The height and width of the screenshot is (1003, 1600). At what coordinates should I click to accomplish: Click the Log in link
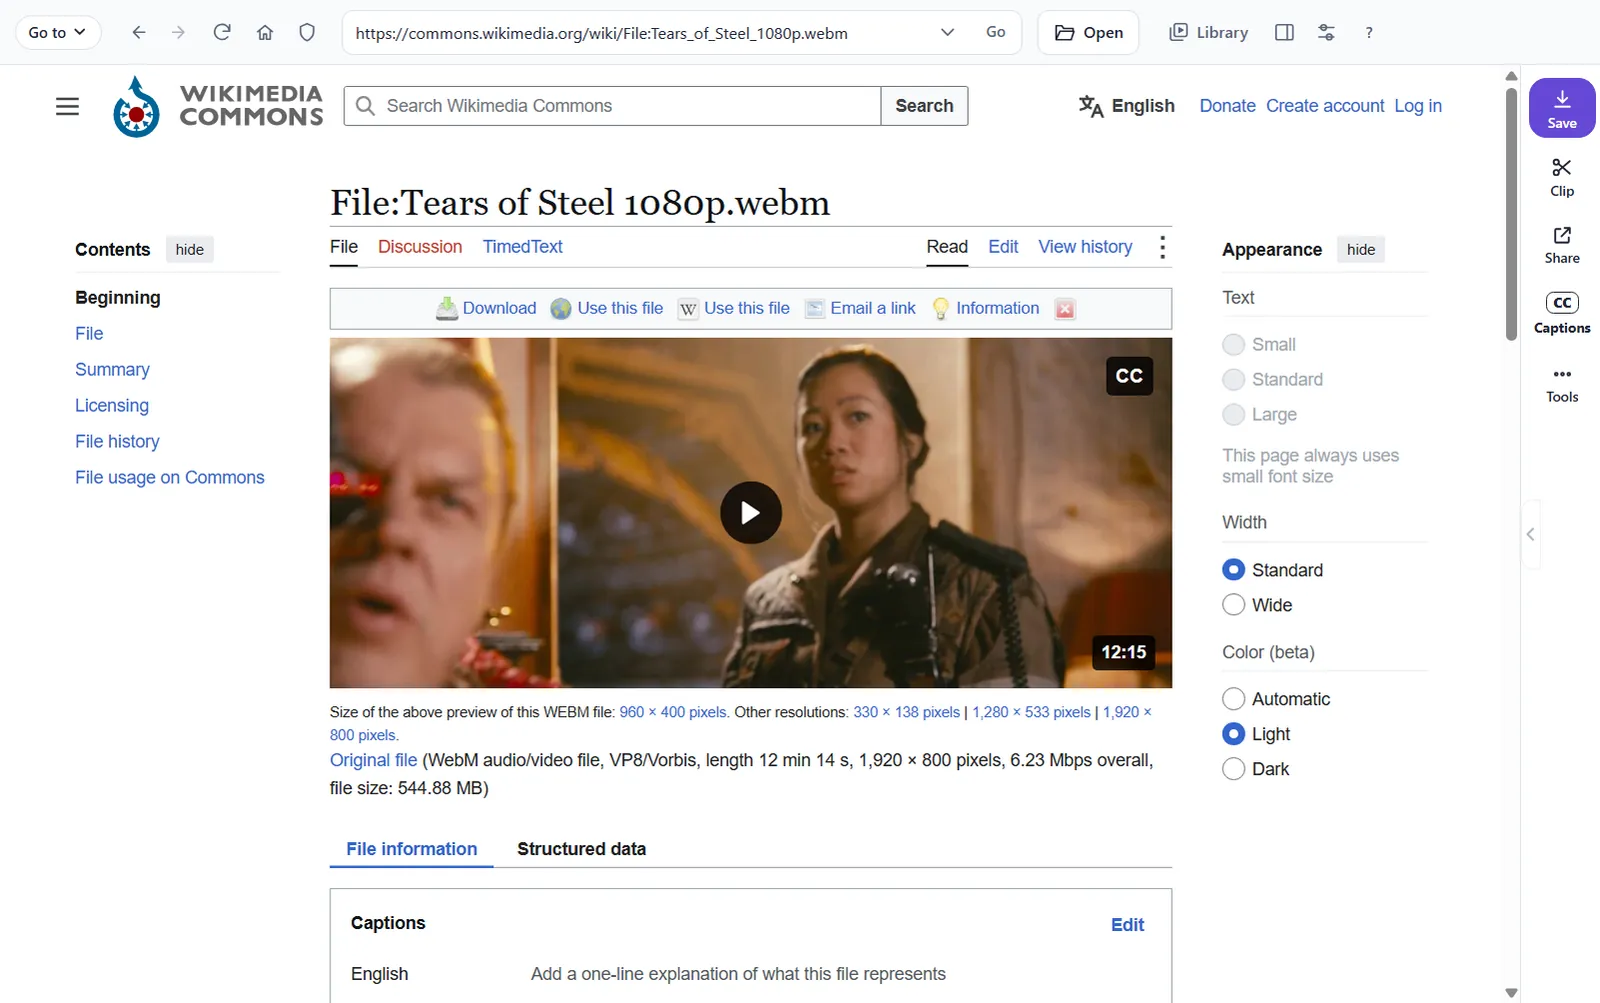tap(1418, 106)
